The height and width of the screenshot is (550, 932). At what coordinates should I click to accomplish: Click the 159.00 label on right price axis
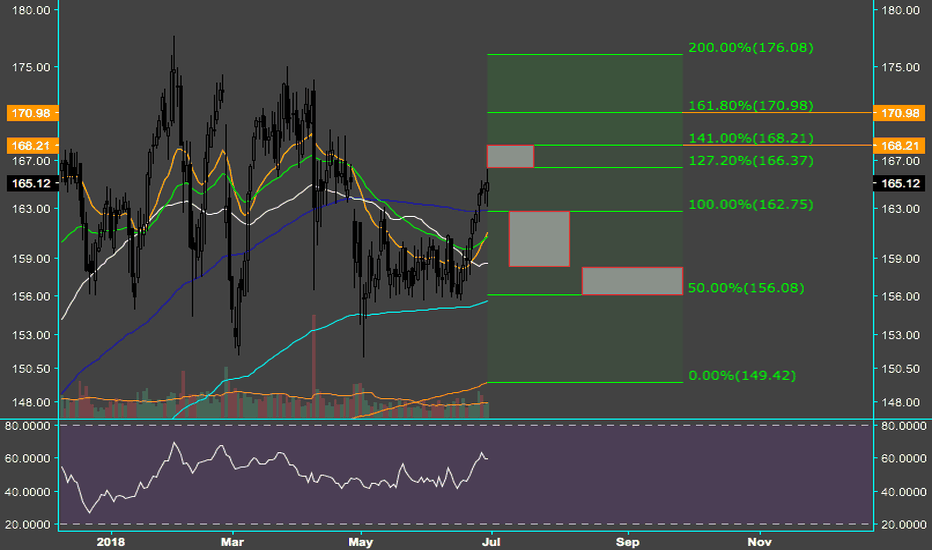point(900,259)
